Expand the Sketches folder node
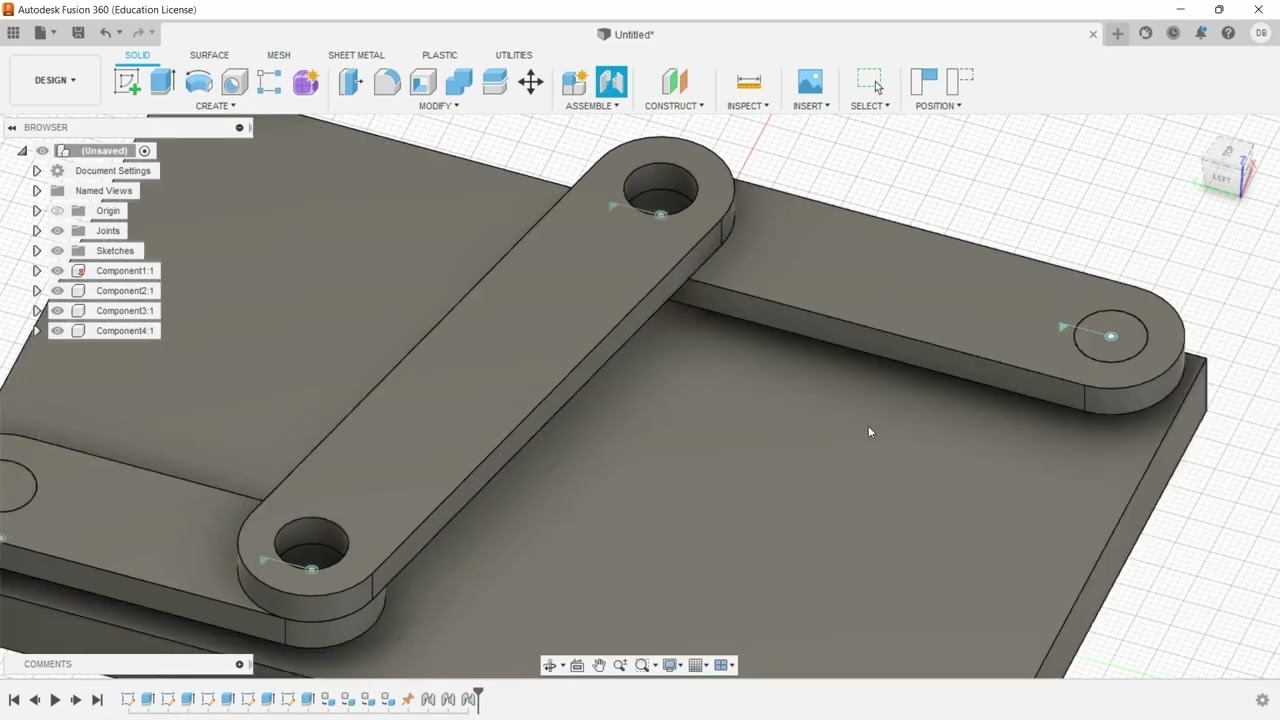Screen dimensions: 1280x720 tap(37, 251)
